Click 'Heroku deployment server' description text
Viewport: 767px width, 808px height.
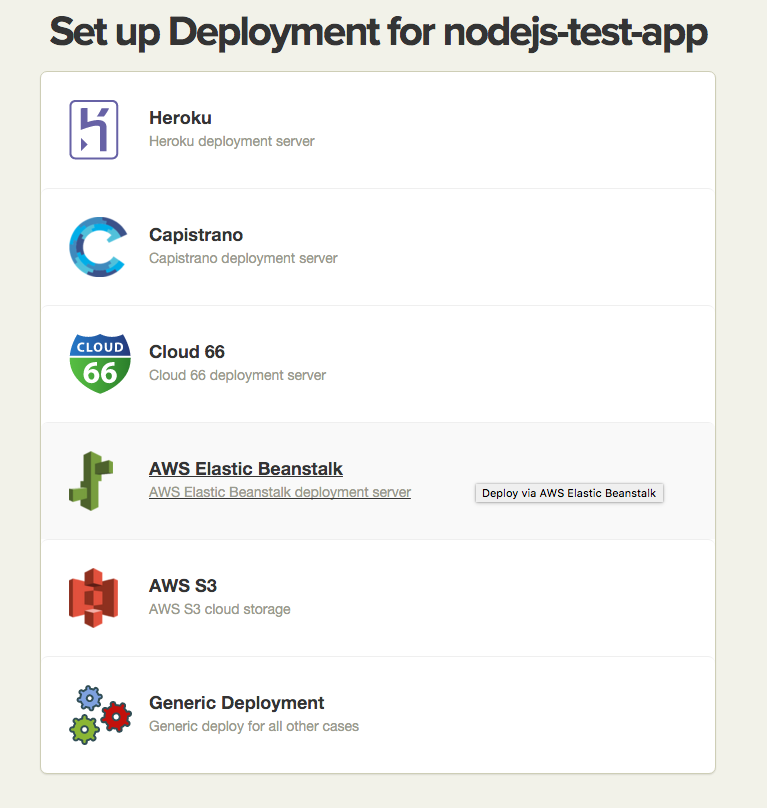coord(232,141)
